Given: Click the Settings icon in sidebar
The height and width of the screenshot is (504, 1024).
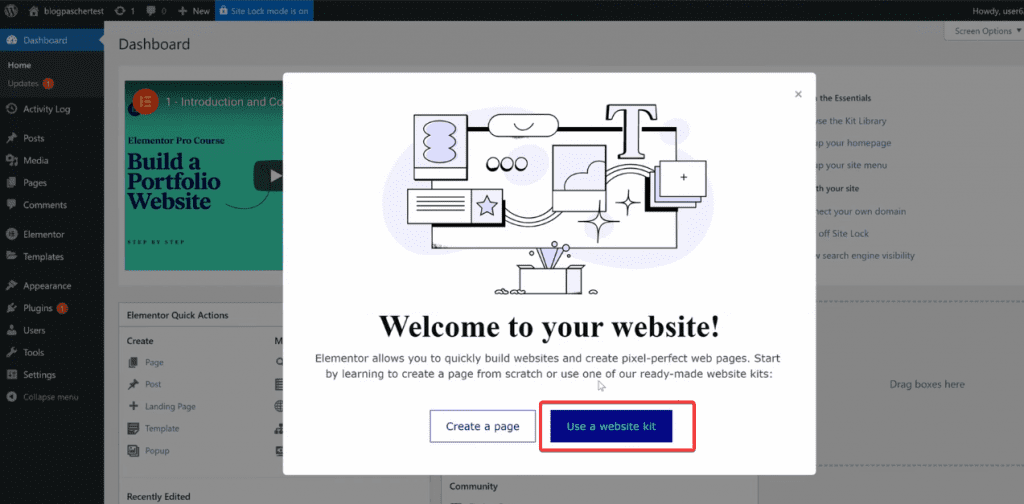Looking at the screenshot, I should click(11, 375).
